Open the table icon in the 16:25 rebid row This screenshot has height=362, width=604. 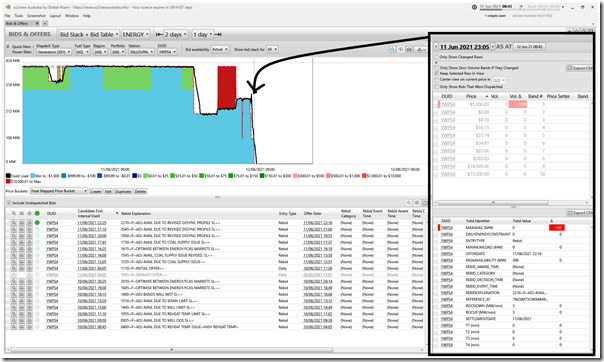[22, 249]
